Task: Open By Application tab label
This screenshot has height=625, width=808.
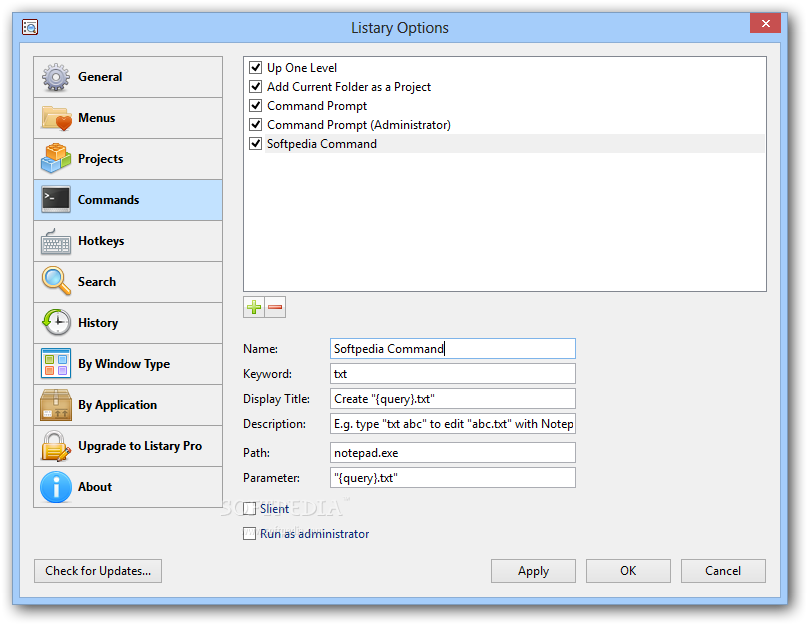Action: (117, 405)
